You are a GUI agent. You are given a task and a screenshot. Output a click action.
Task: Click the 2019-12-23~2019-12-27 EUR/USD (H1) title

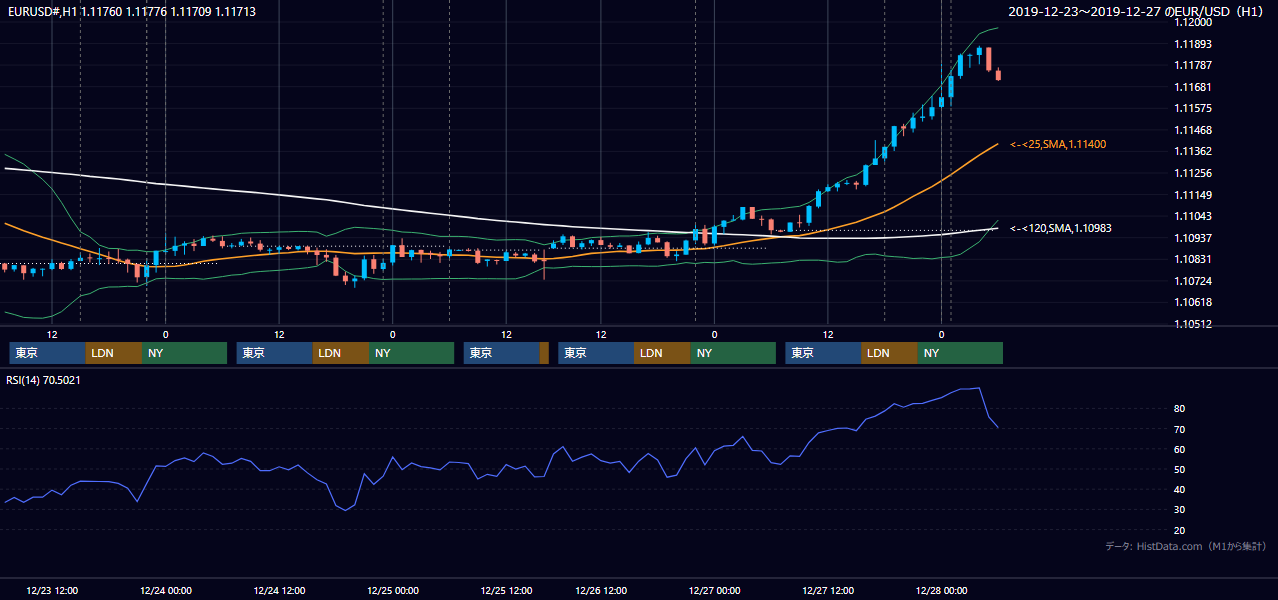click(x=1136, y=11)
